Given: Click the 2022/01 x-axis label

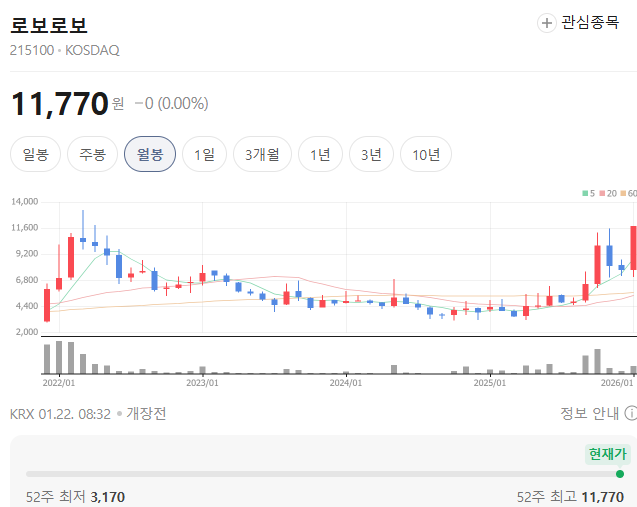Looking at the screenshot, I should coord(59,383).
